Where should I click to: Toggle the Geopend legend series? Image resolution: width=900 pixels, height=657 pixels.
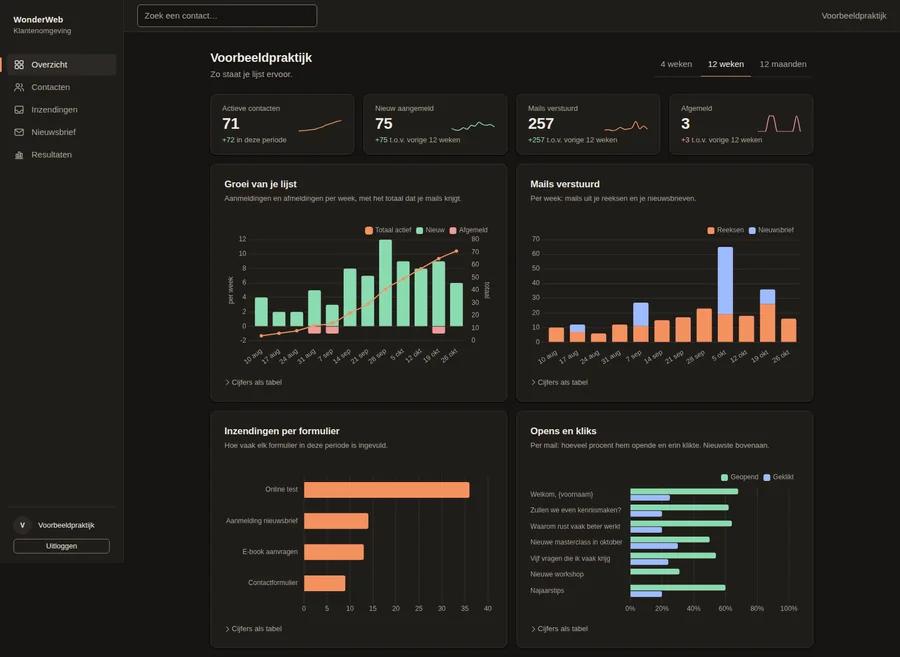(739, 477)
